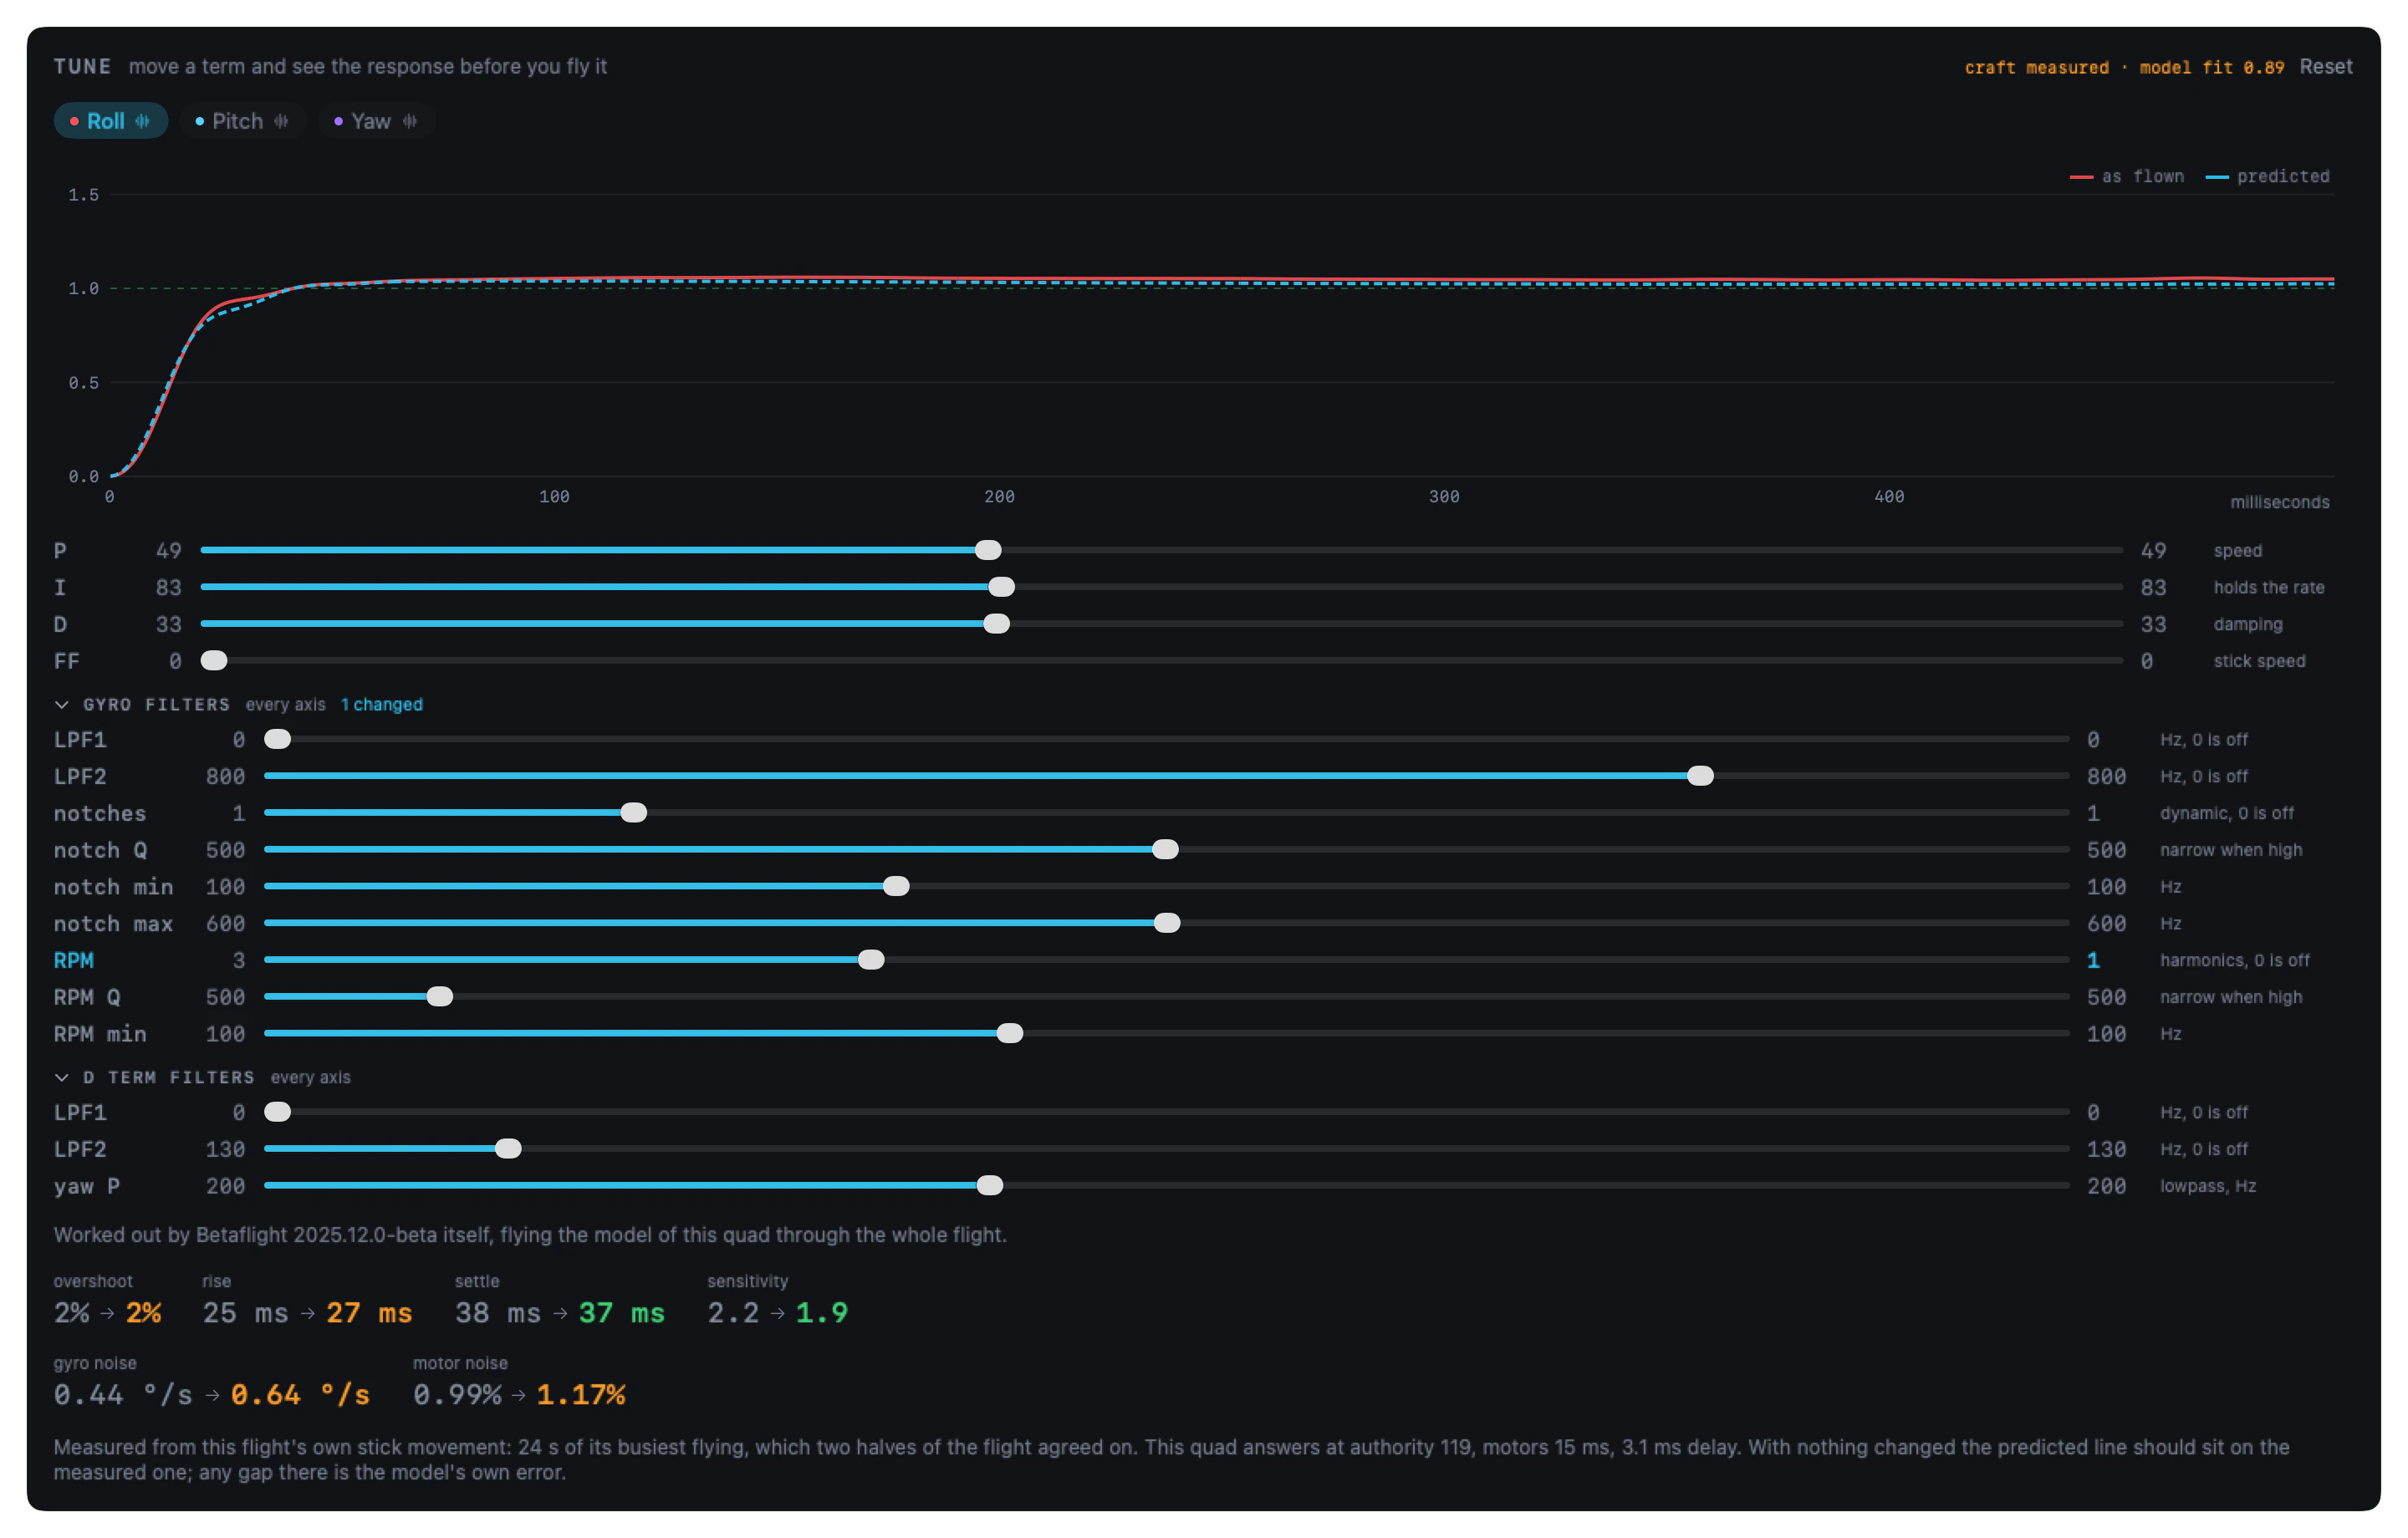Click the predicted gyro noise '0.64 °/s'
The width and height of the screenshot is (2408, 1538).
300,1395
